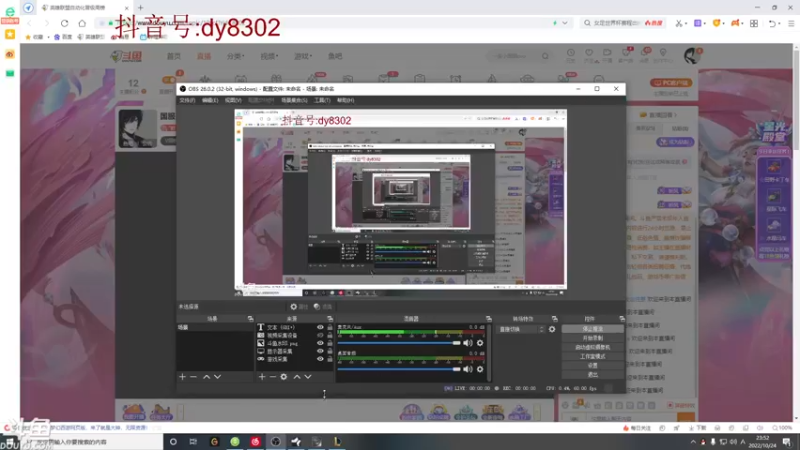The image size is (800, 450).
Task: Add a new source in OBS sources panel
Action: pos(262,377)
